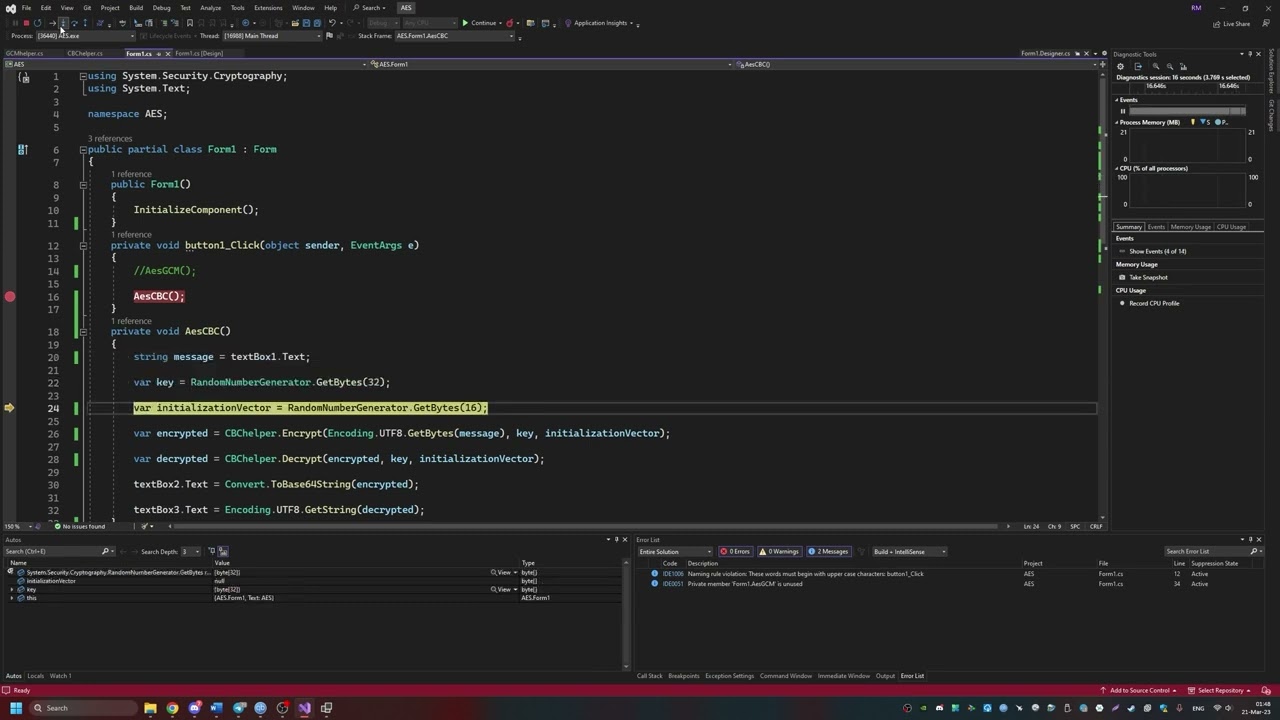Viewport: 1280px width, 720px height.
Task: Expand the Thread dropdown showing Main Thread
Action: click(271, 36)
